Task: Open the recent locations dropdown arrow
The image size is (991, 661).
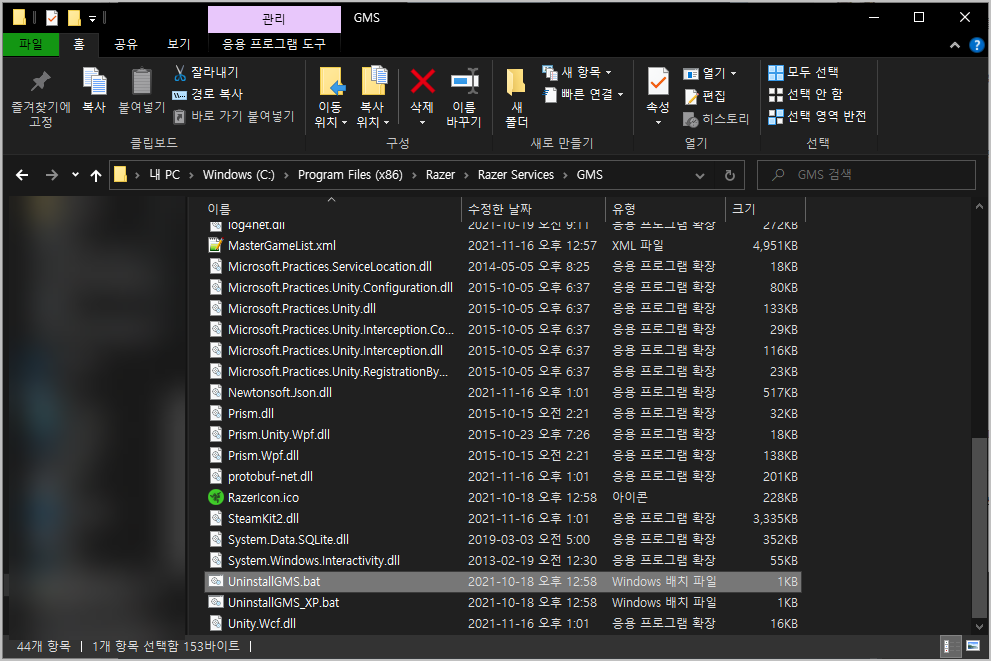Action: tap(75, 175)
